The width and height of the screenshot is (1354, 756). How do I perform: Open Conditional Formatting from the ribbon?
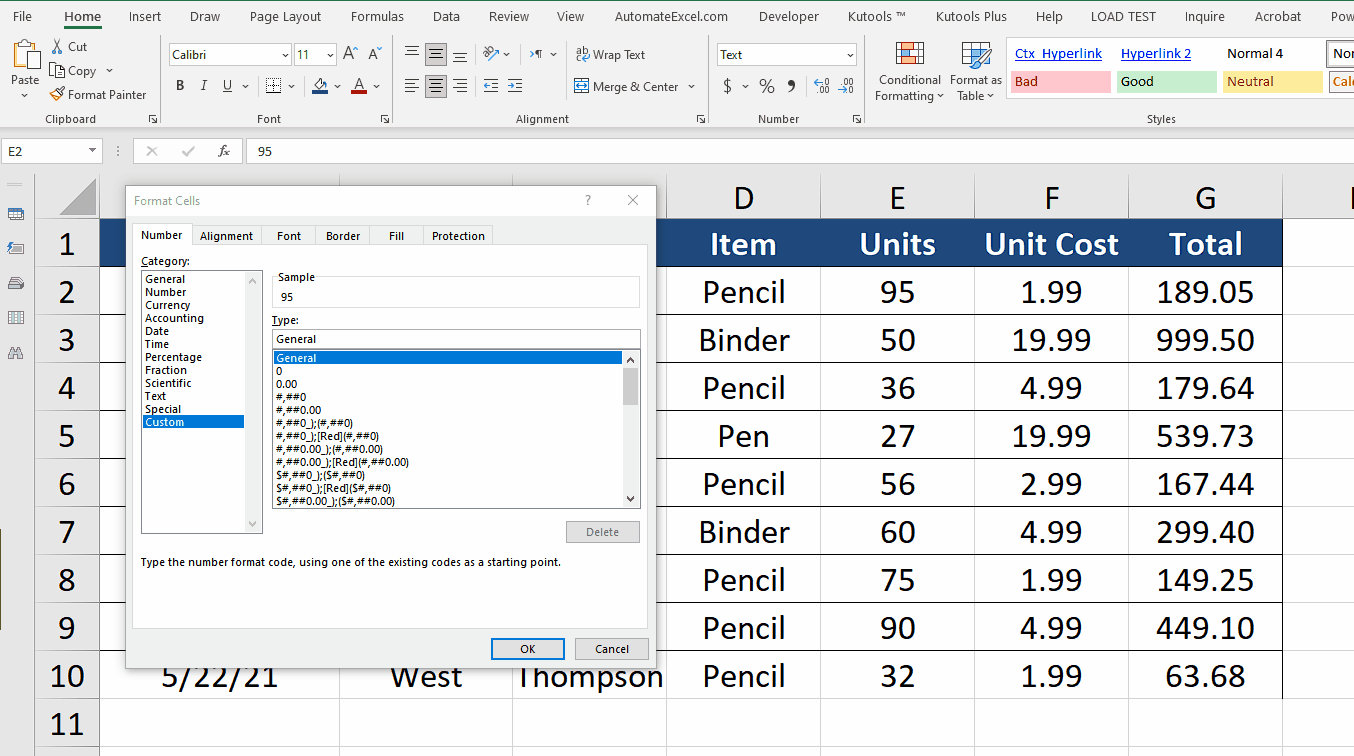(x=908, y=70)
